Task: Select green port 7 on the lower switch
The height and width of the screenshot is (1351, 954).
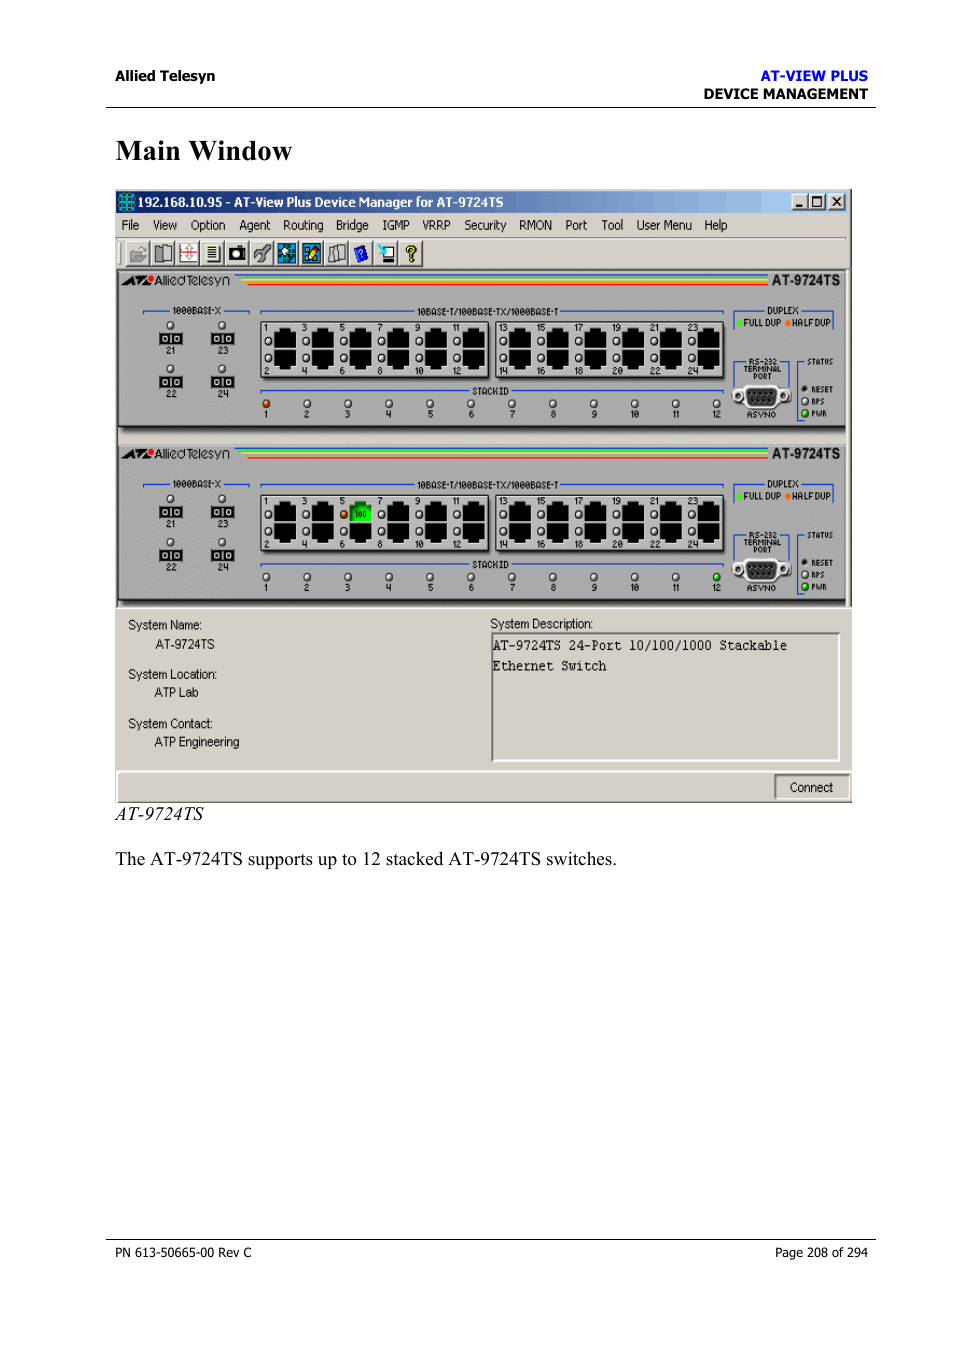Action: coord(360,514)
